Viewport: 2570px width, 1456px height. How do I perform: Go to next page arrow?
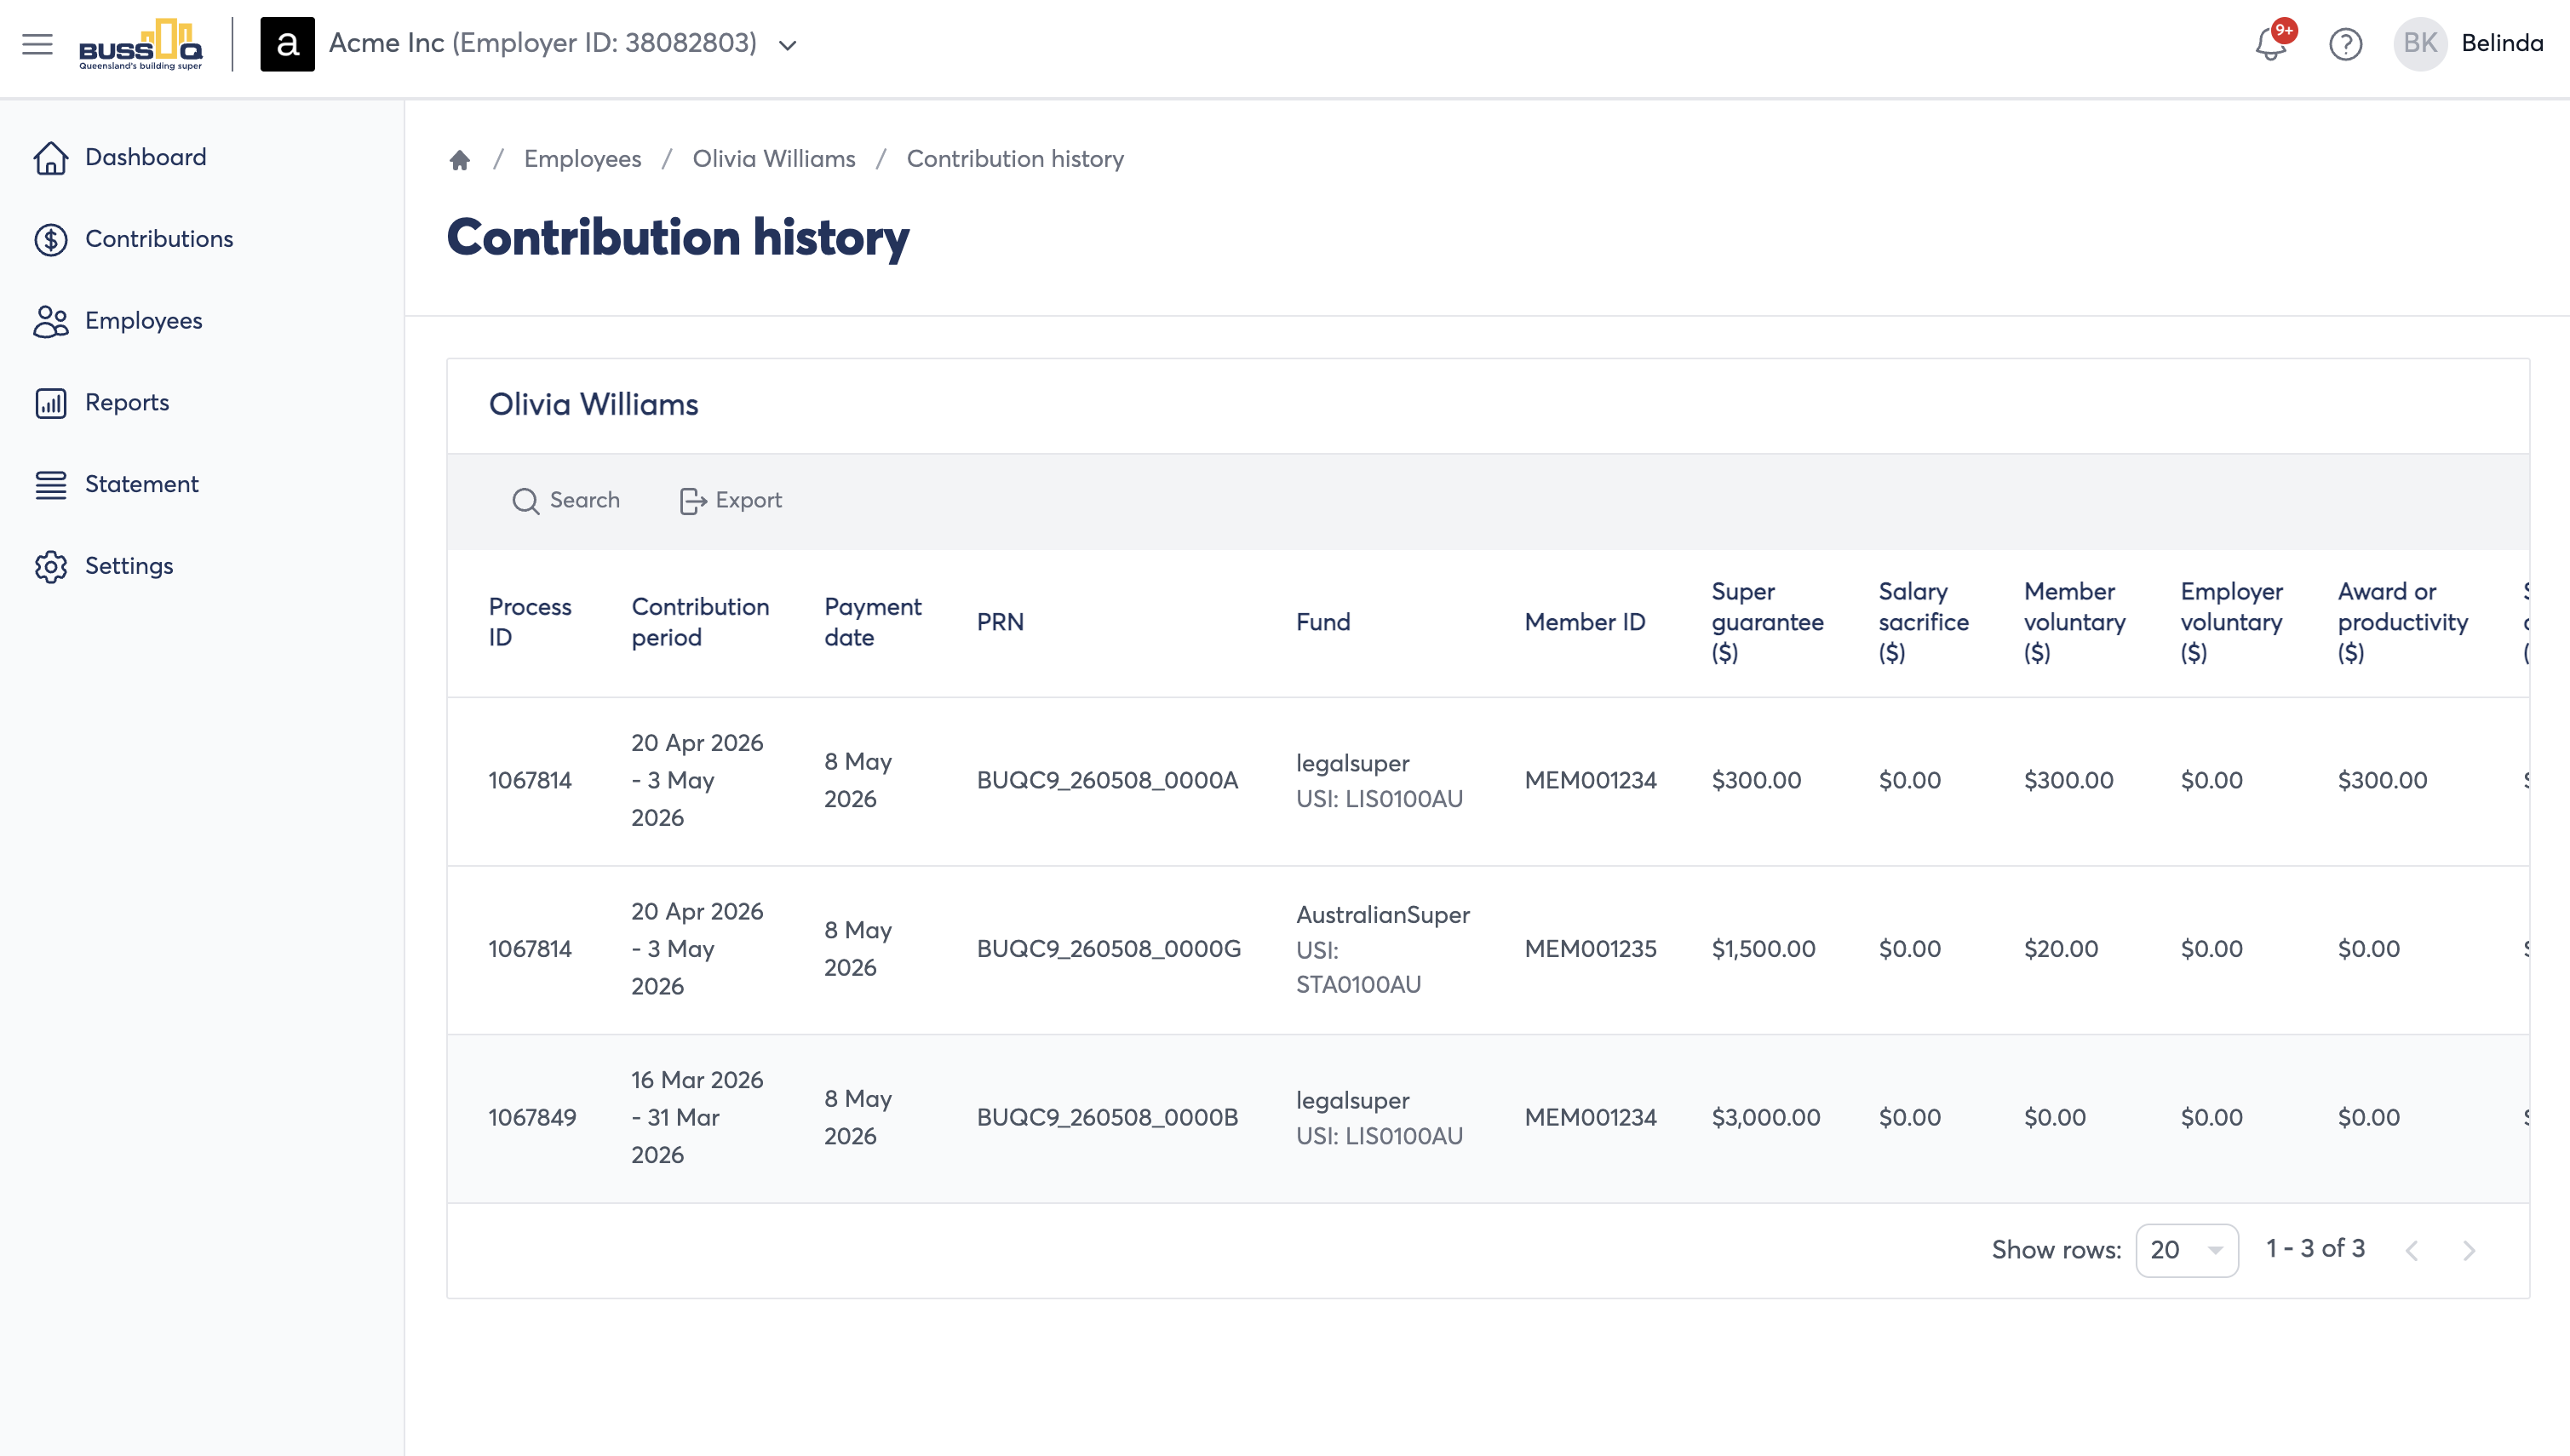tap(2469, 1250)
